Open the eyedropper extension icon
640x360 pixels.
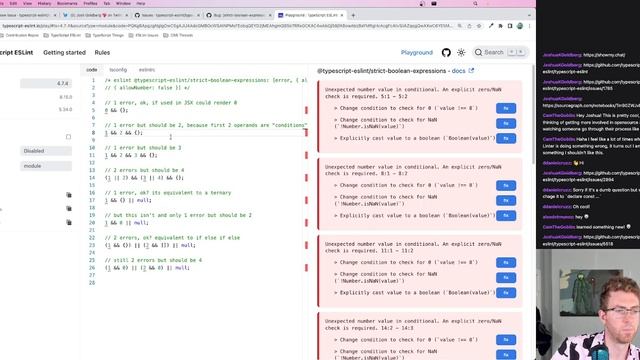coord(491,26)
